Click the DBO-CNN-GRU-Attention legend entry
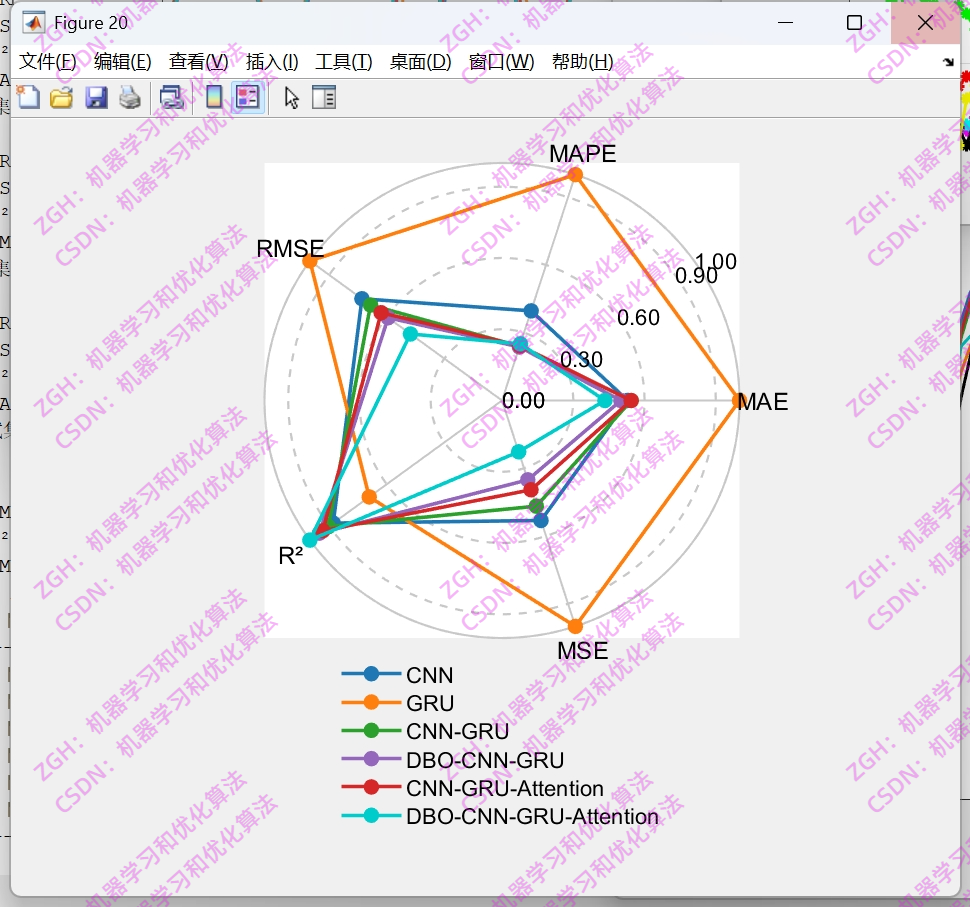Screen dimensions: 970x907 500,816
